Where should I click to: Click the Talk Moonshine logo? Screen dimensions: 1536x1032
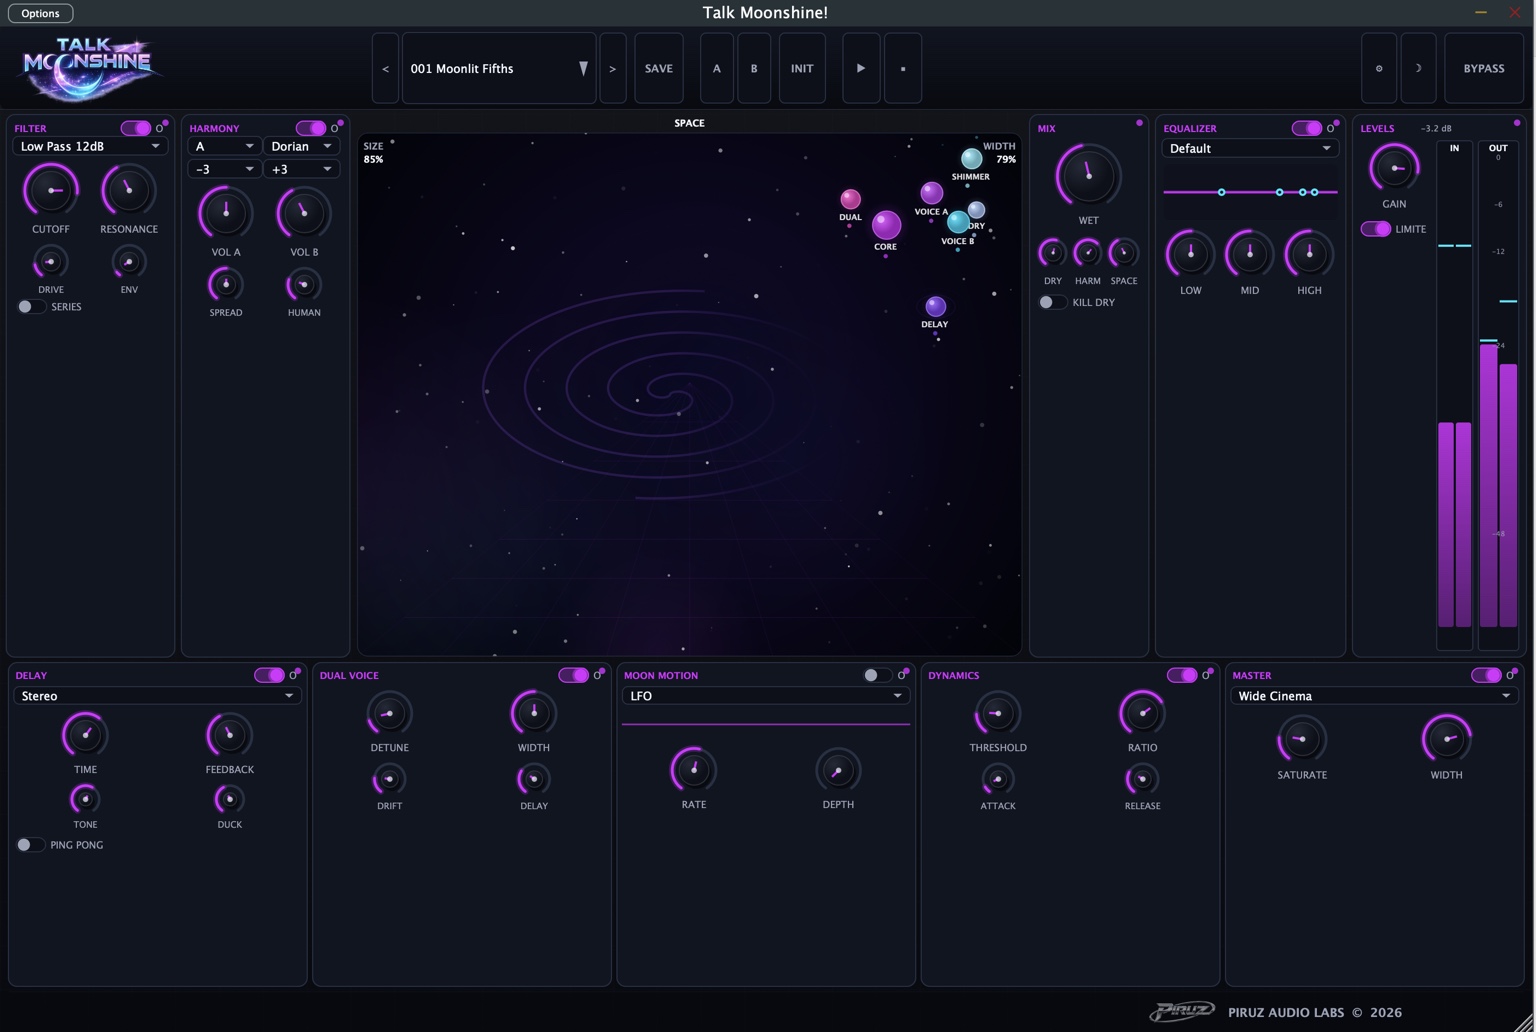click(88, 68)
